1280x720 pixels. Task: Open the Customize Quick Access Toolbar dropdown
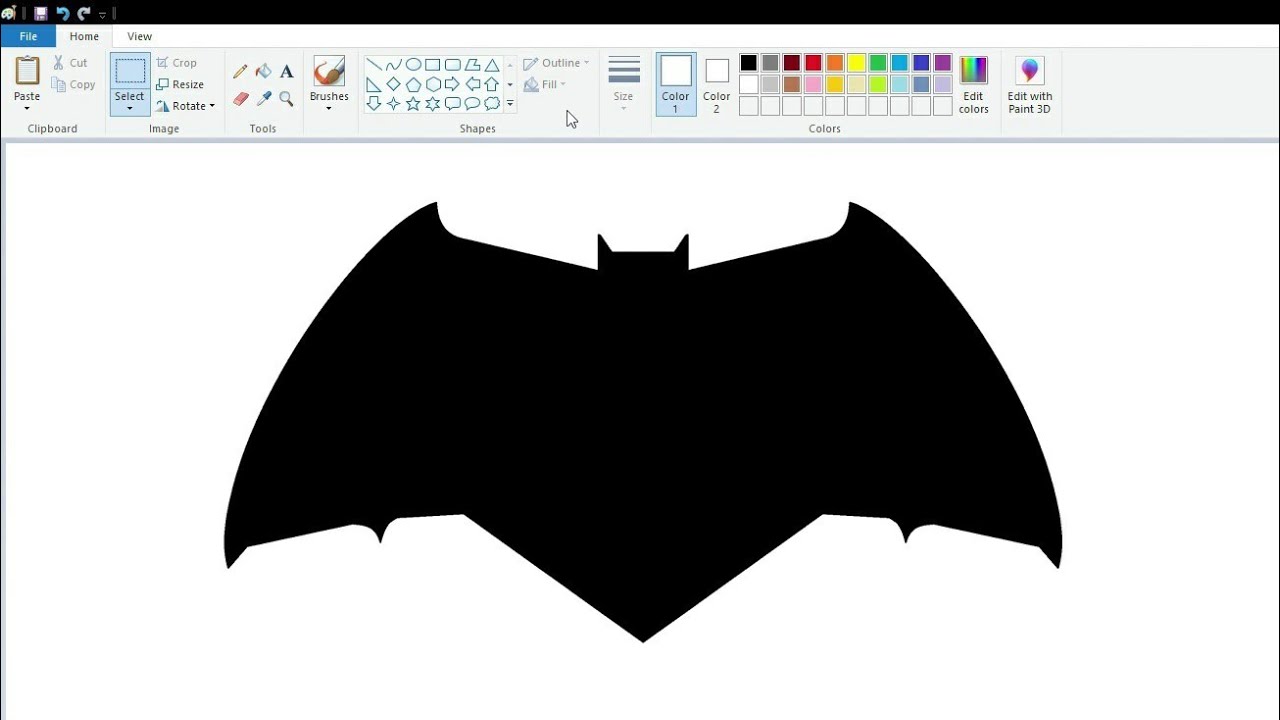coord(103,14)
